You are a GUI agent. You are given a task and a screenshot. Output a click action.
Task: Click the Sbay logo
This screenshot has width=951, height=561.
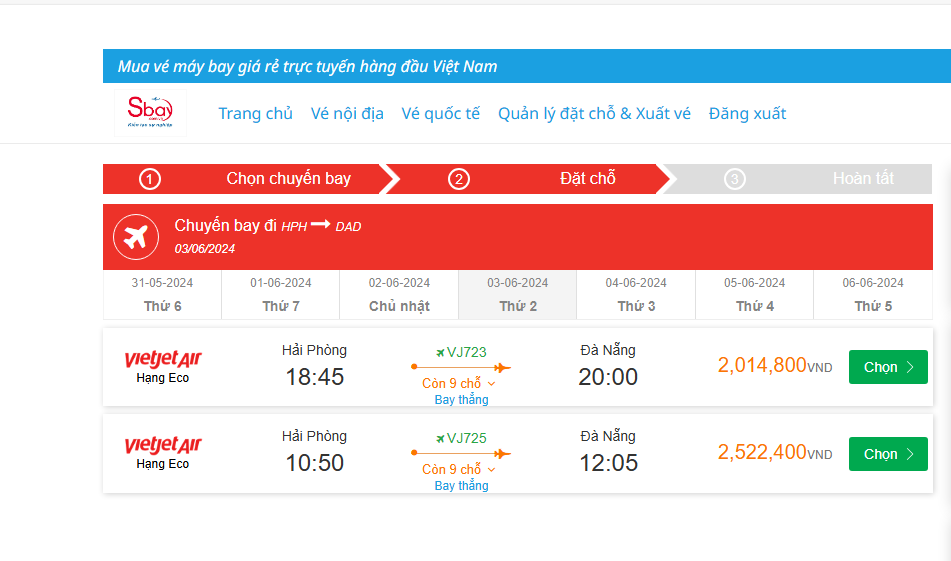[x=150, y=113]
